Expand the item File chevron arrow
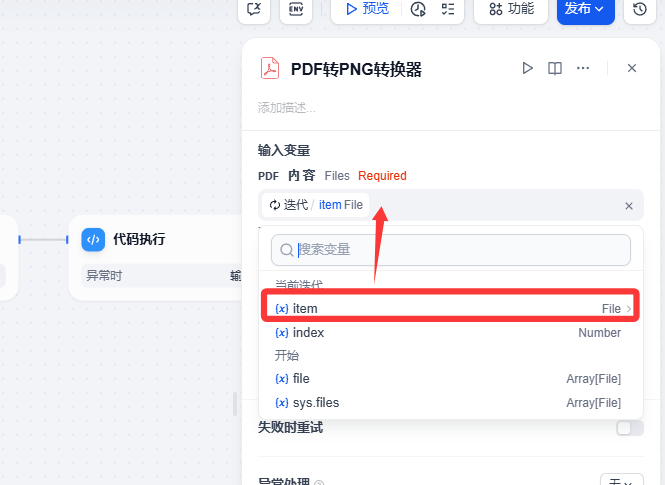Screen dimensions: 665x485 629,309
